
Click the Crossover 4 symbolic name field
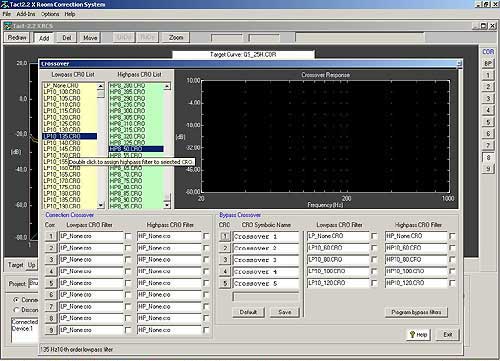(266, 272)
